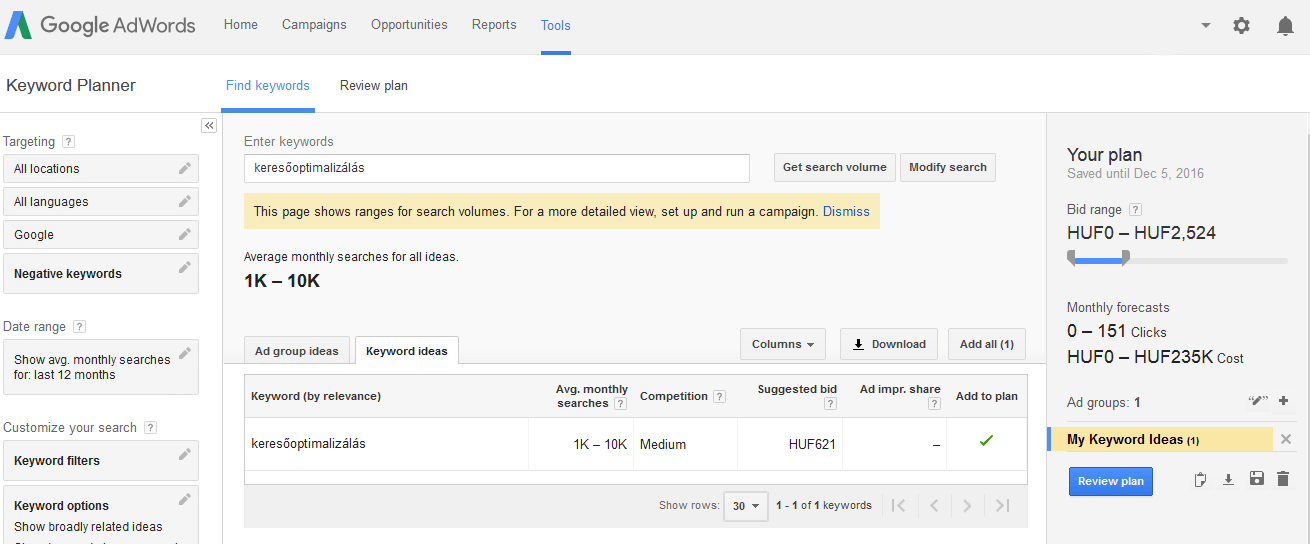Edit ad group keywords pencil icon
Image resolution: width=1310 pixels, height=544 pixels.
[1258, 401]
